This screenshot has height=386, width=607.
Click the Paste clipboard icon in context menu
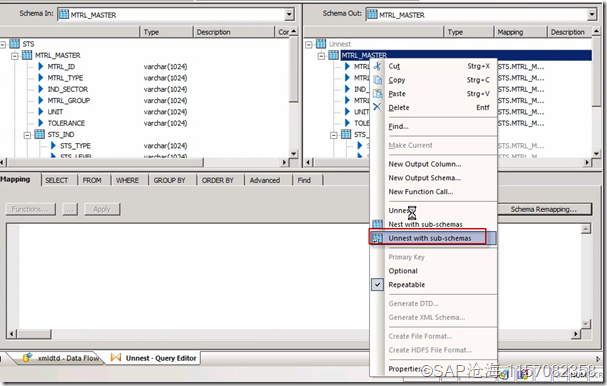point(377,94)
